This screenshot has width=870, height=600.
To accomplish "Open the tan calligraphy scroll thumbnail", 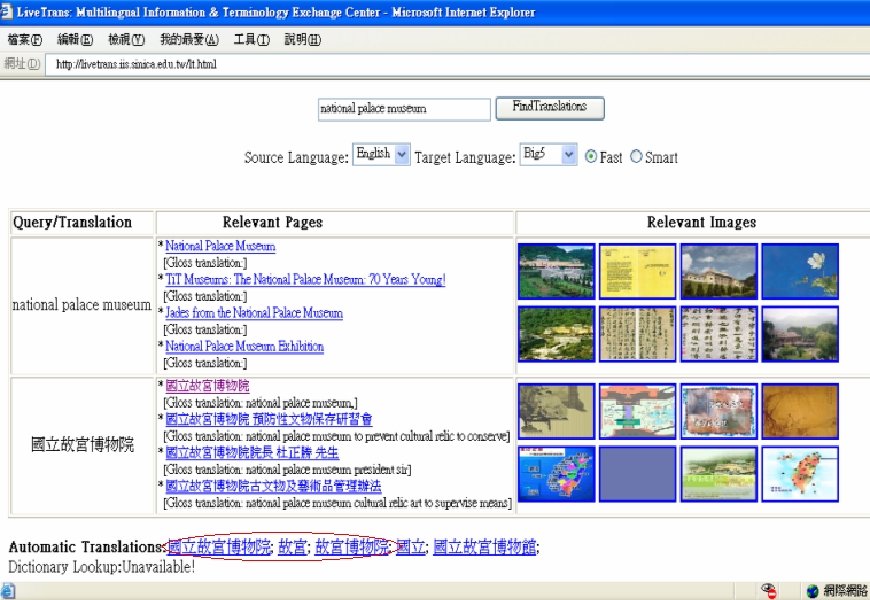I will 638,334.
